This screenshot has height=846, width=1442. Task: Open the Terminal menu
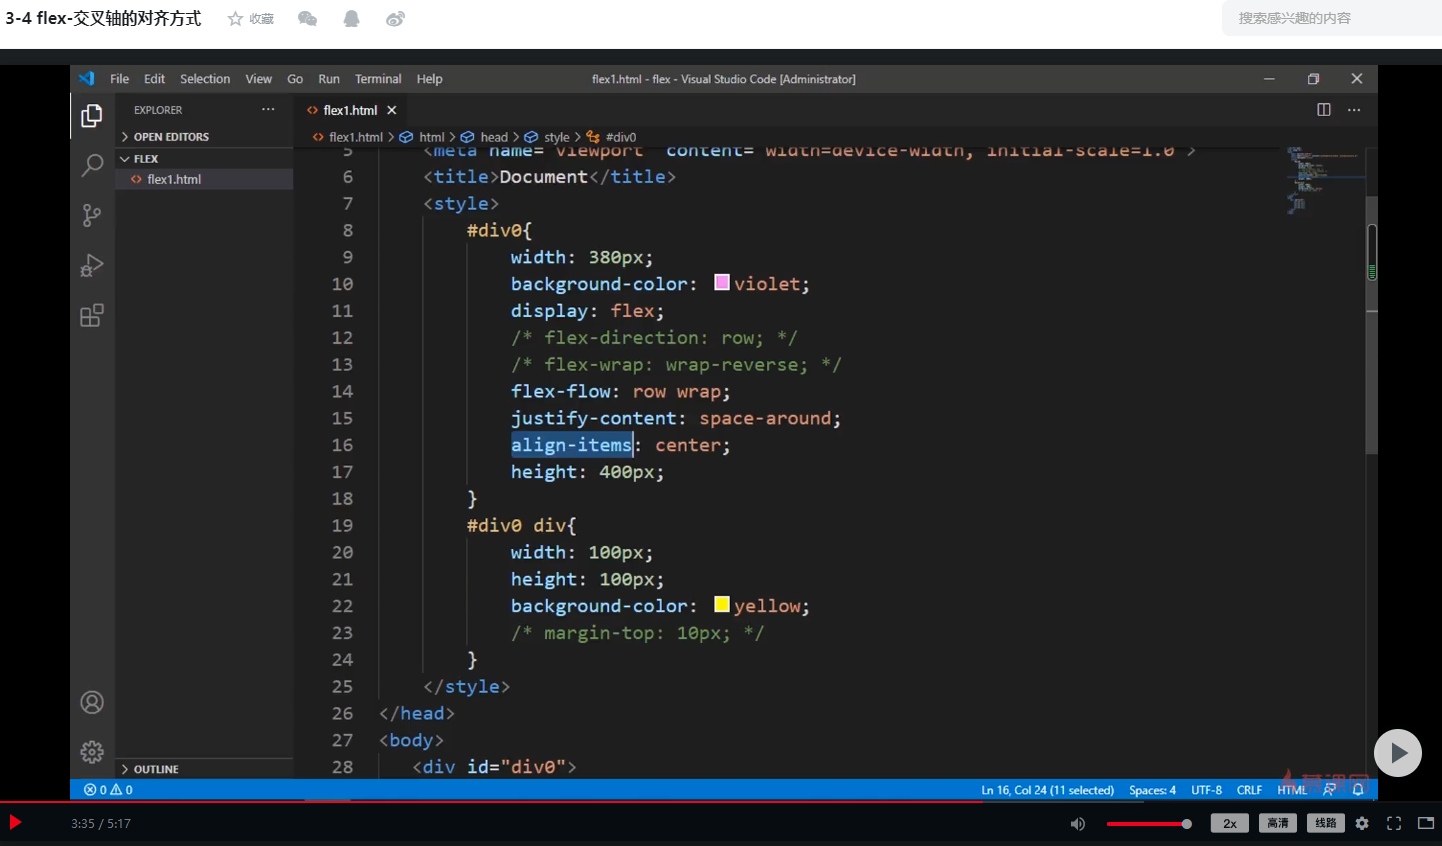pyautogui.click(x=377, y=79)
